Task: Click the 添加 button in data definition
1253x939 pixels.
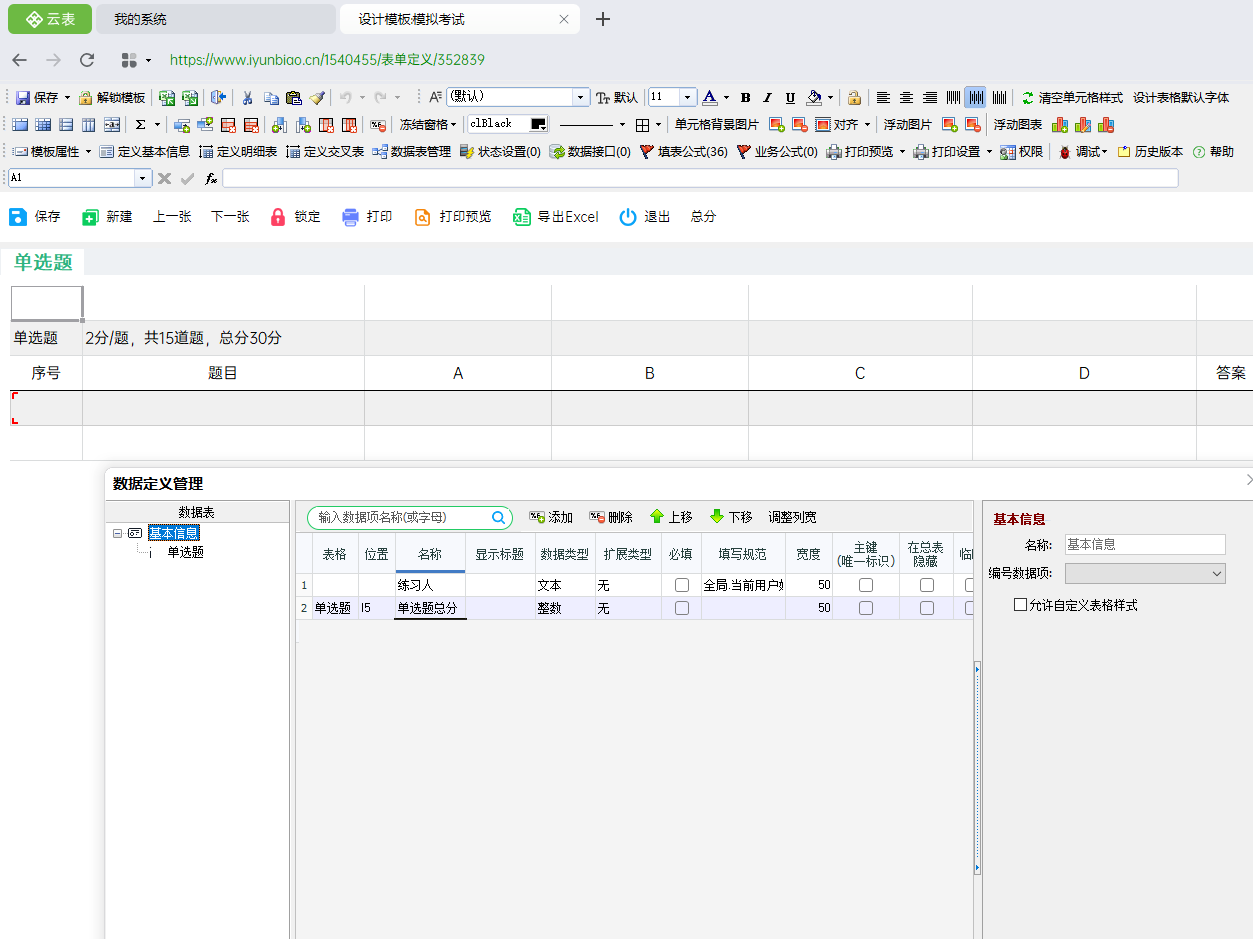Action: click(x=551, y=517)
